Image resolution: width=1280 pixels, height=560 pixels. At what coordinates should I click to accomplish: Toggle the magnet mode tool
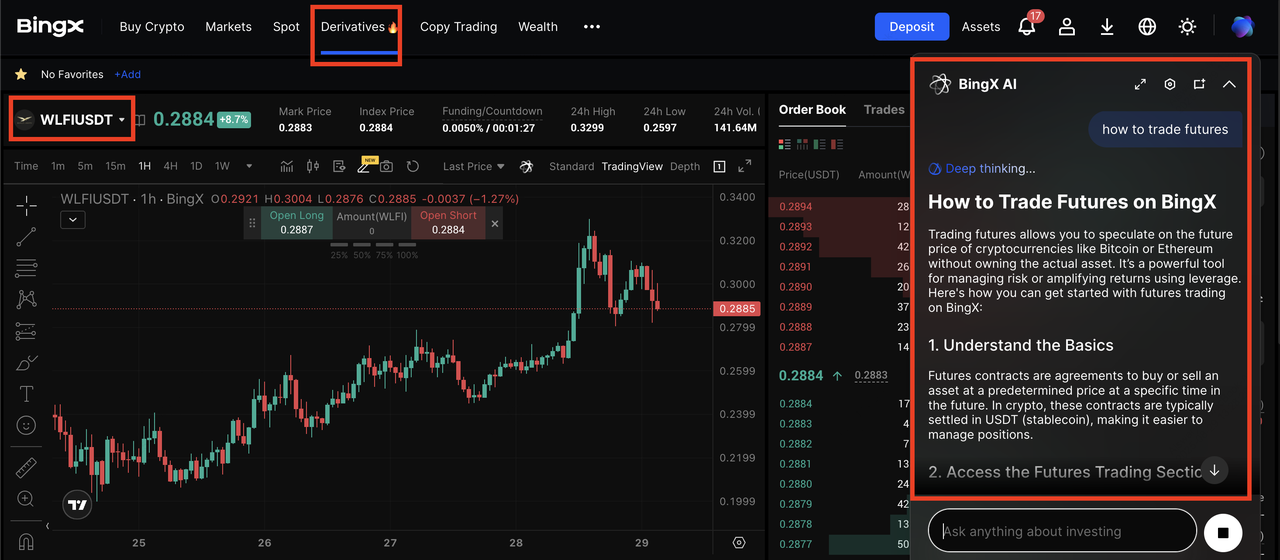tap(26, 541)
